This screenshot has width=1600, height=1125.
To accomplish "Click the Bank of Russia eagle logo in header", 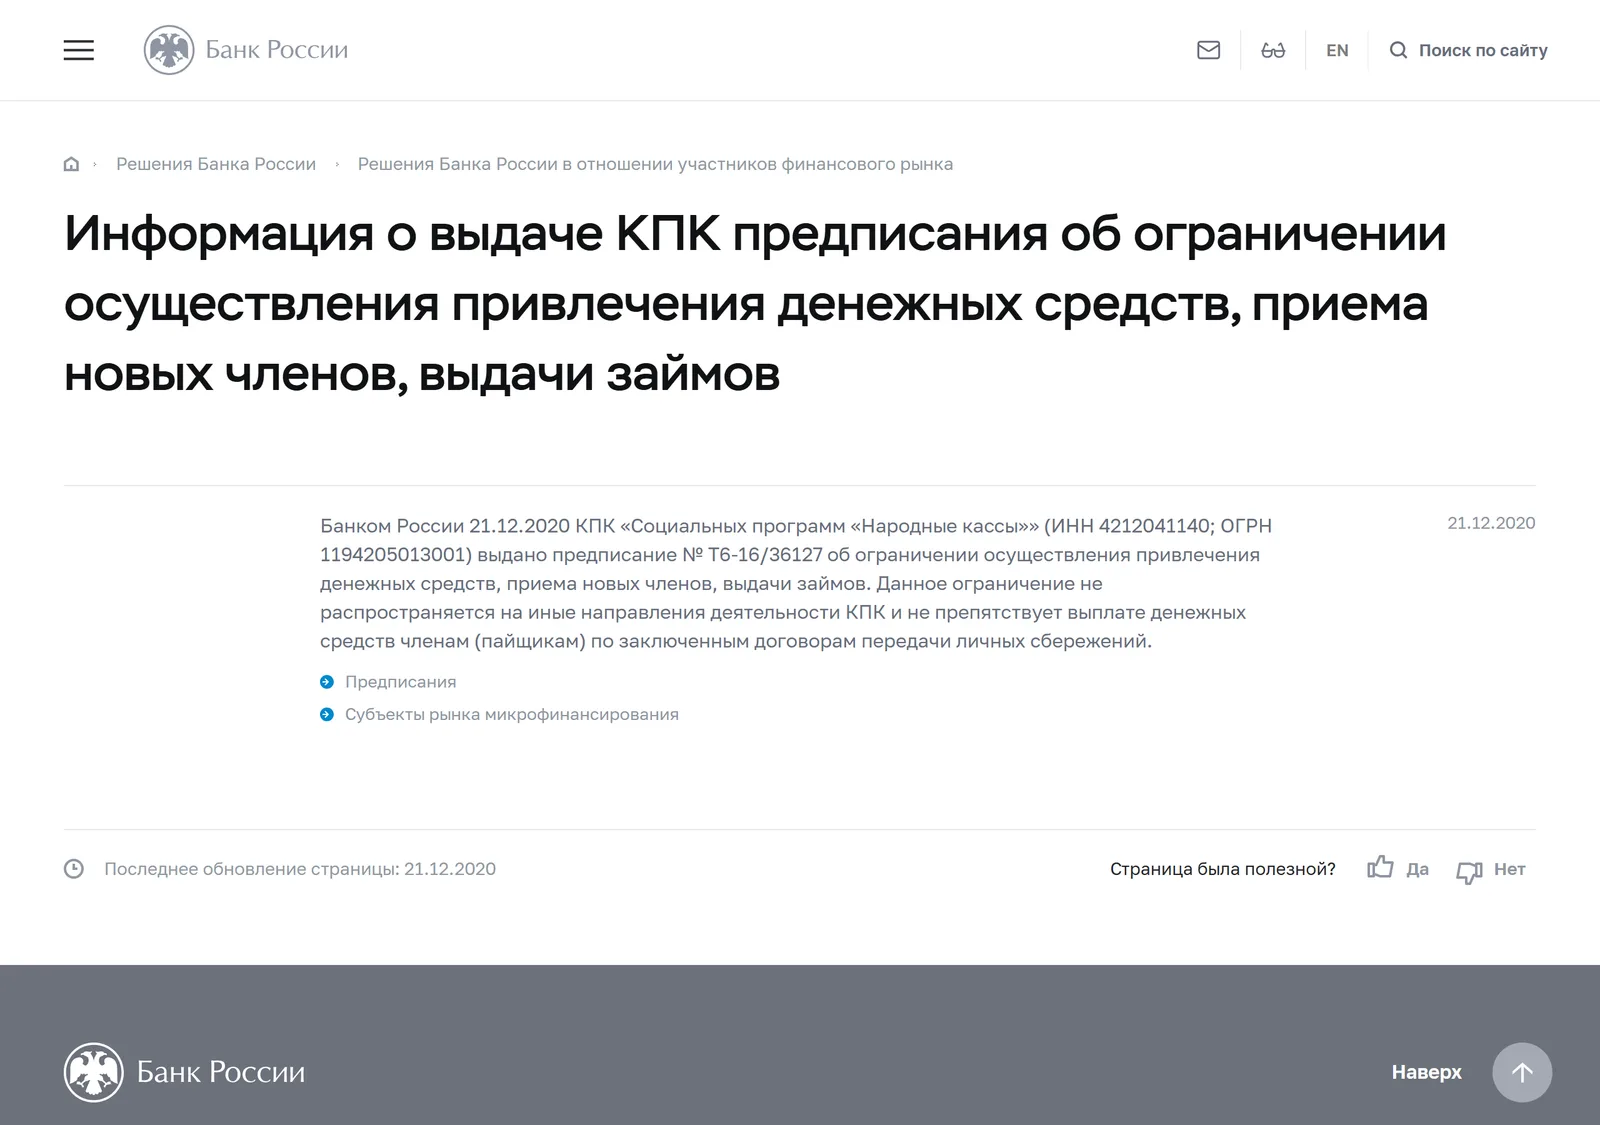I will coord(169,50).
